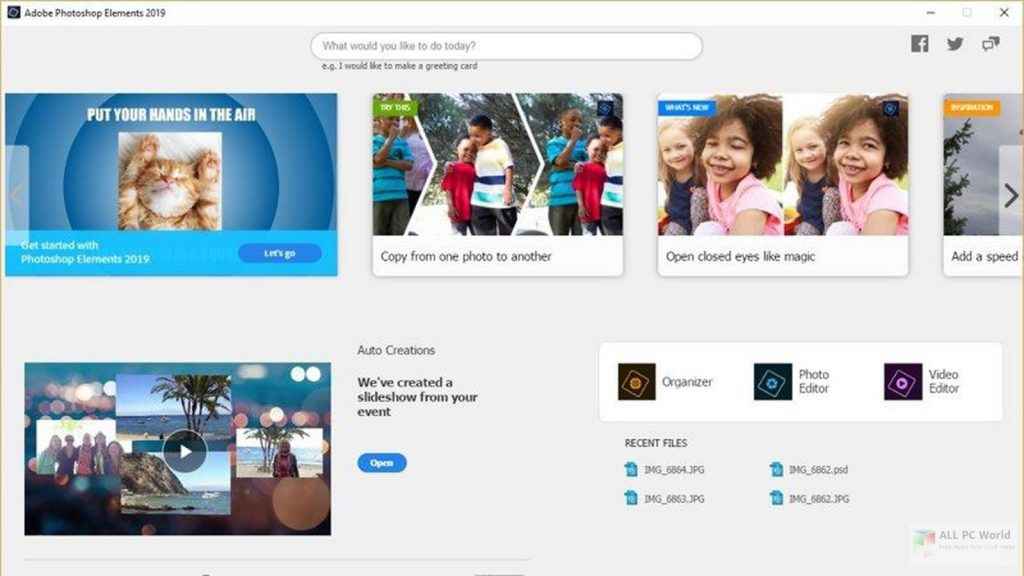The width and height of the screenshot is (1024, 576).
Task: Click file icon beside IMG_6862.psd
Action: (x=776, y=469)
